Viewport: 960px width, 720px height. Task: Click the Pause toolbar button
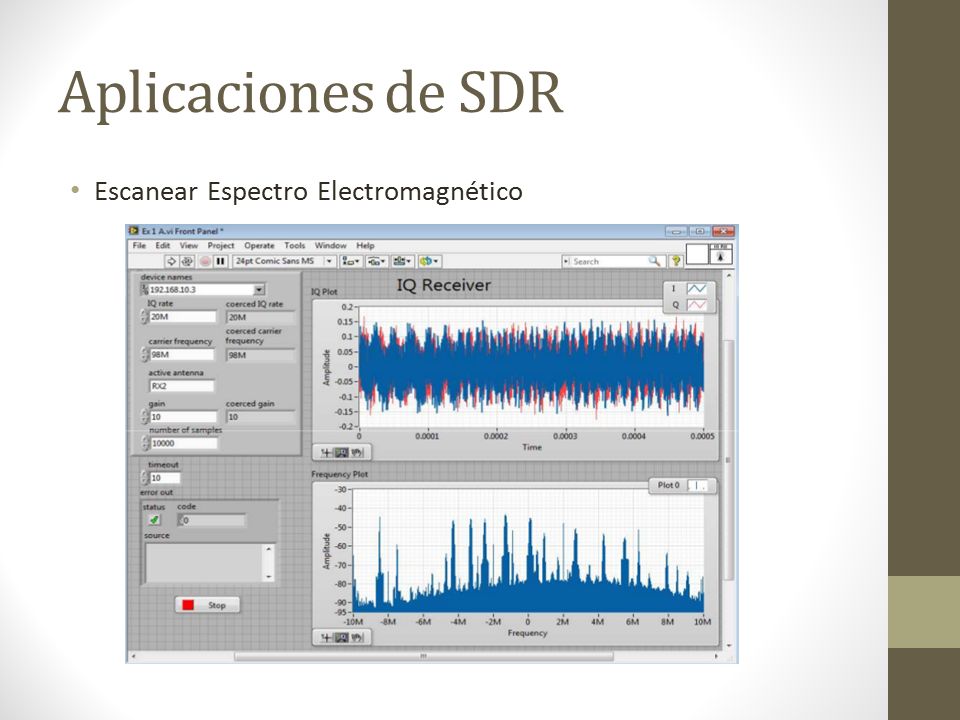(x=220, y=261)
